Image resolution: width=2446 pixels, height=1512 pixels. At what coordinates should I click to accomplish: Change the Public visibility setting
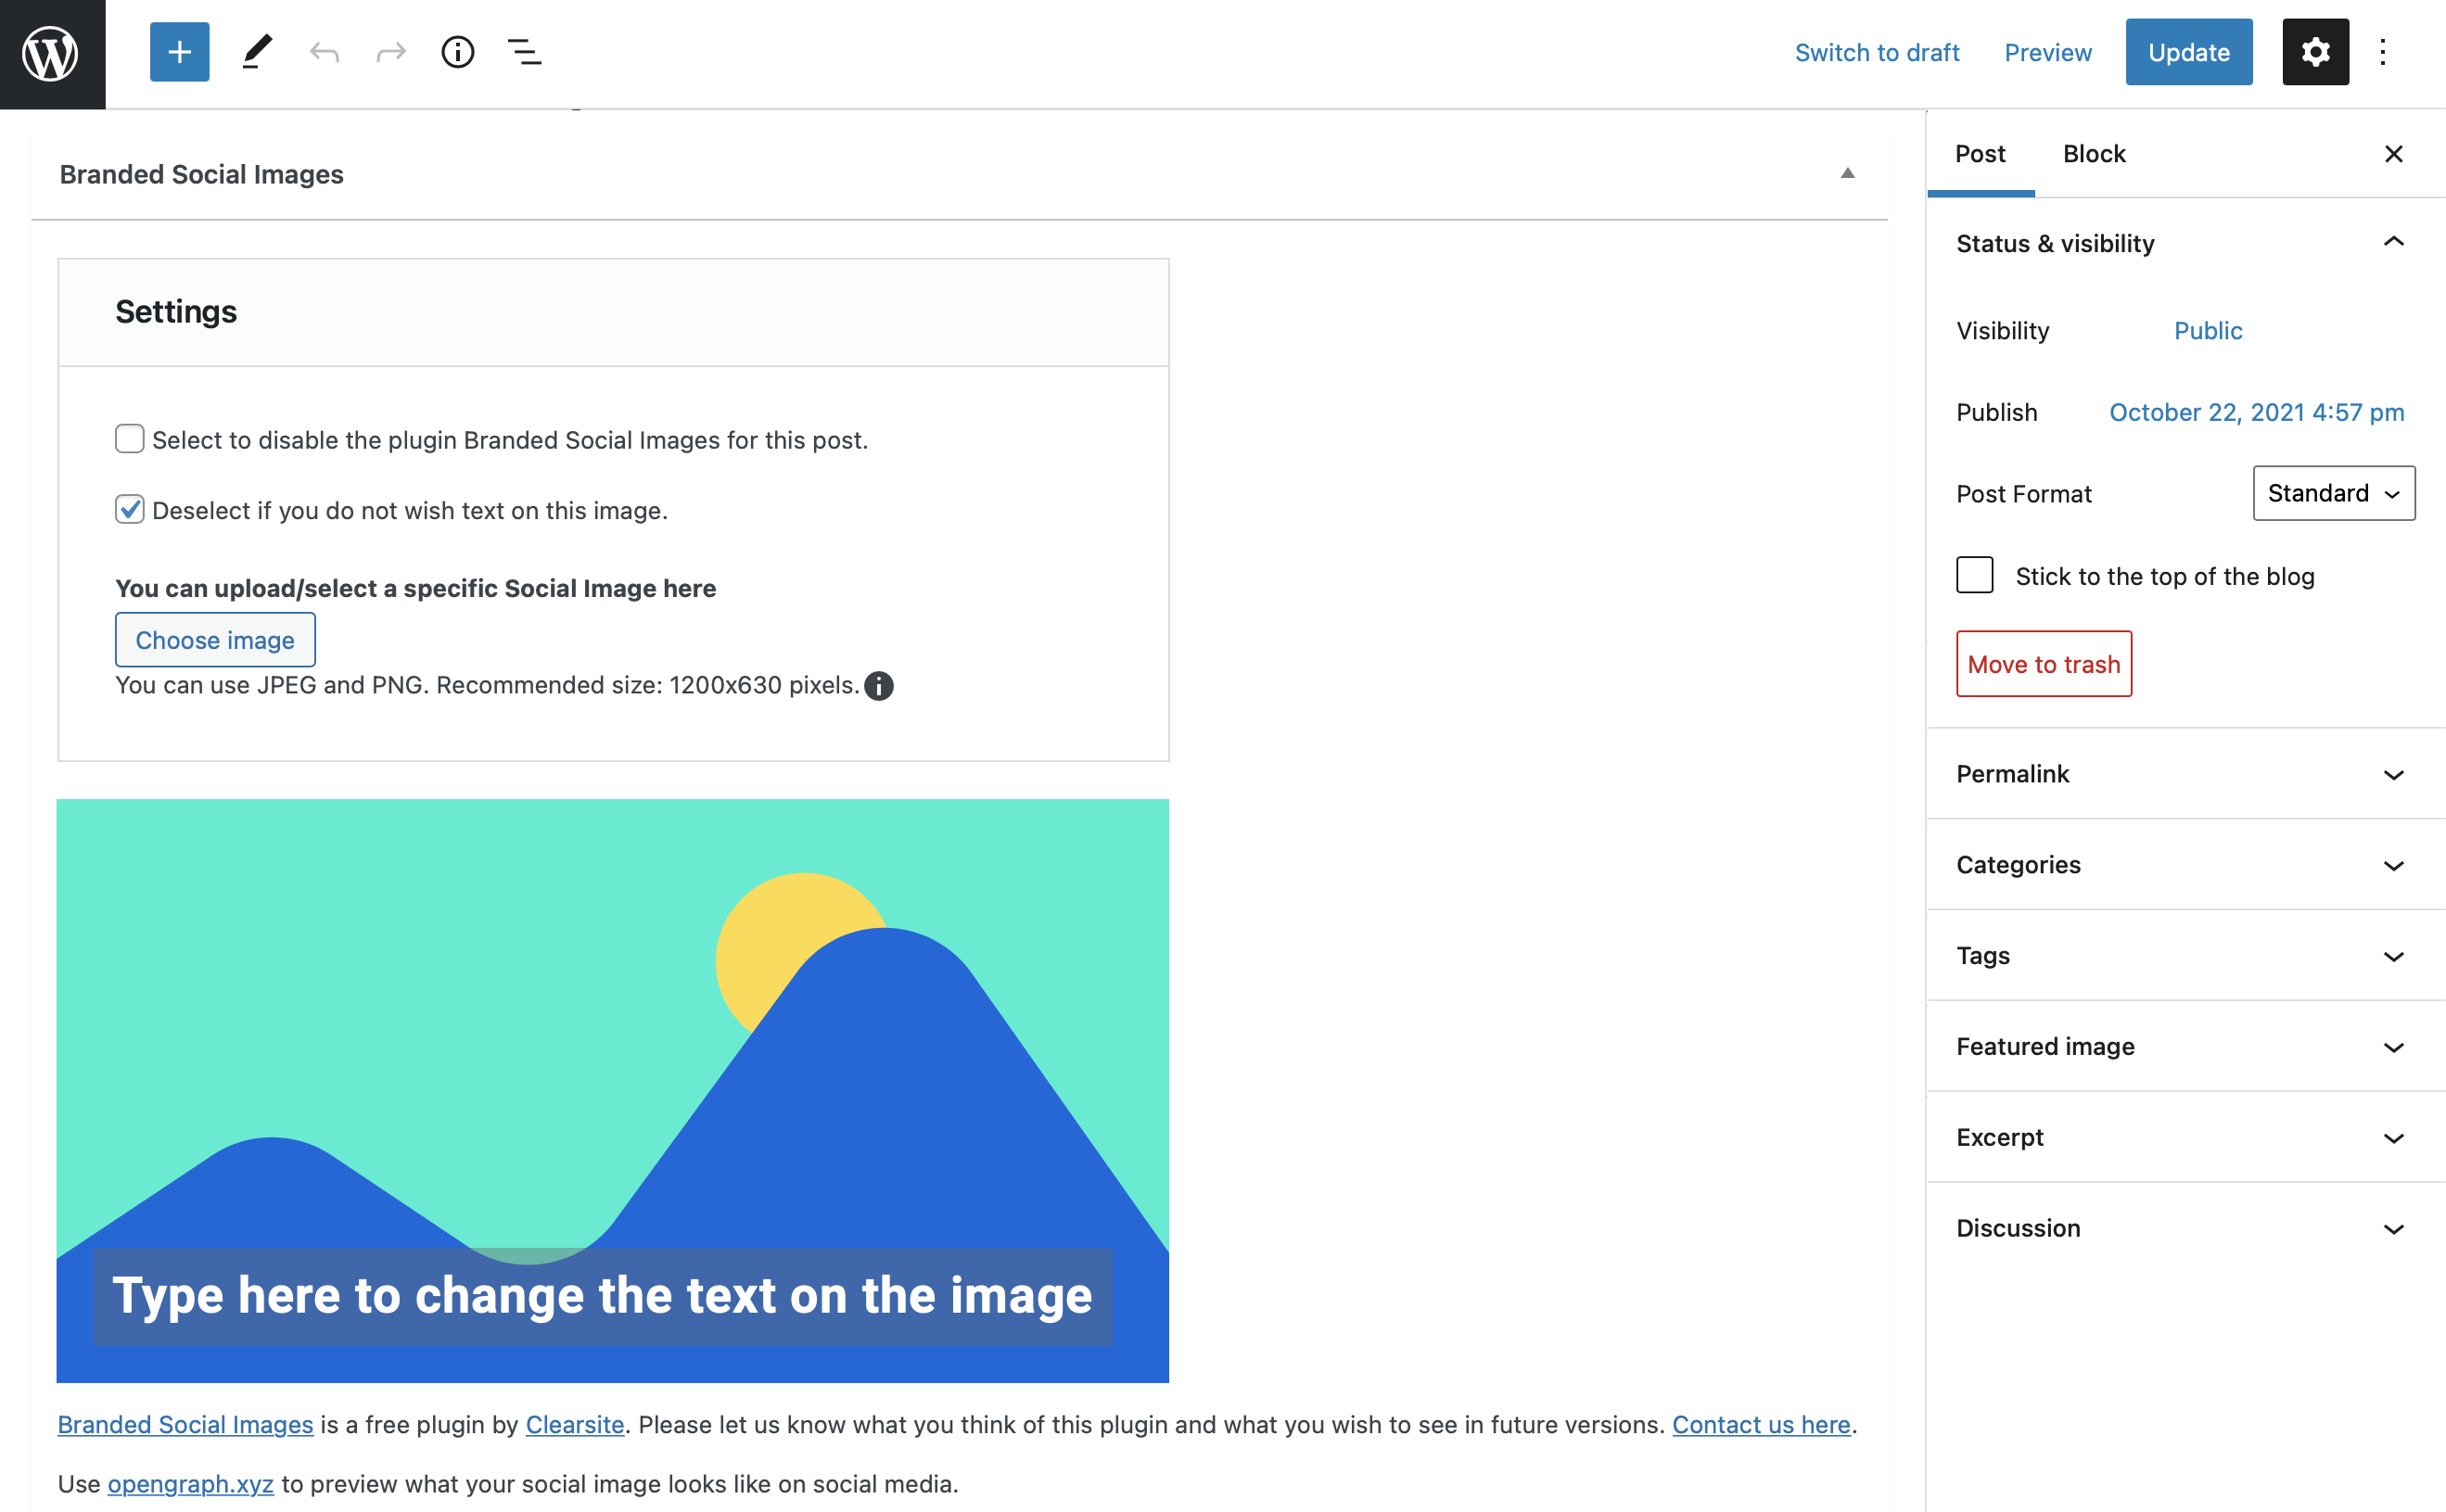tap(2207, 331)
